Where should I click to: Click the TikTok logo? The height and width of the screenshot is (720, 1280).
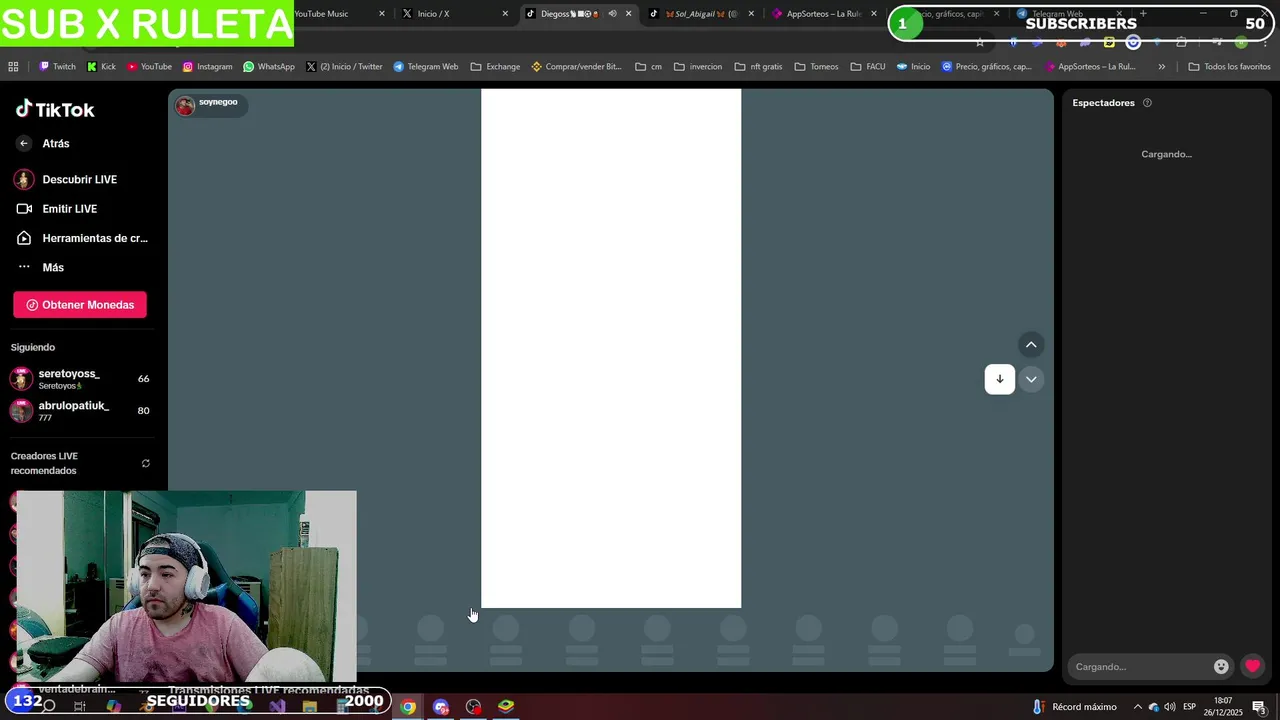click(x=55, y=109)
